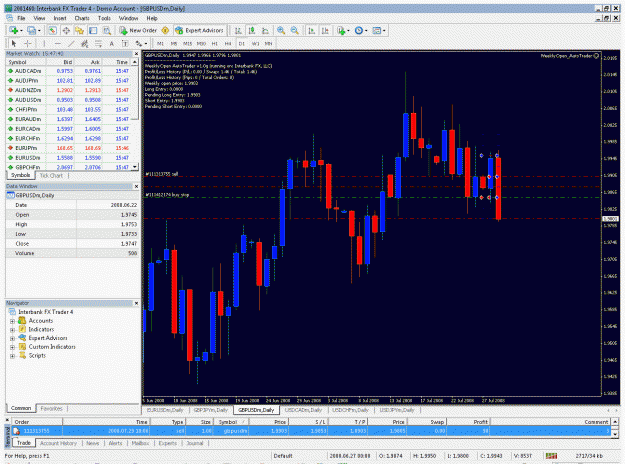Click the New Order button
Screen dimensions: 625x464
pos(138,30)
